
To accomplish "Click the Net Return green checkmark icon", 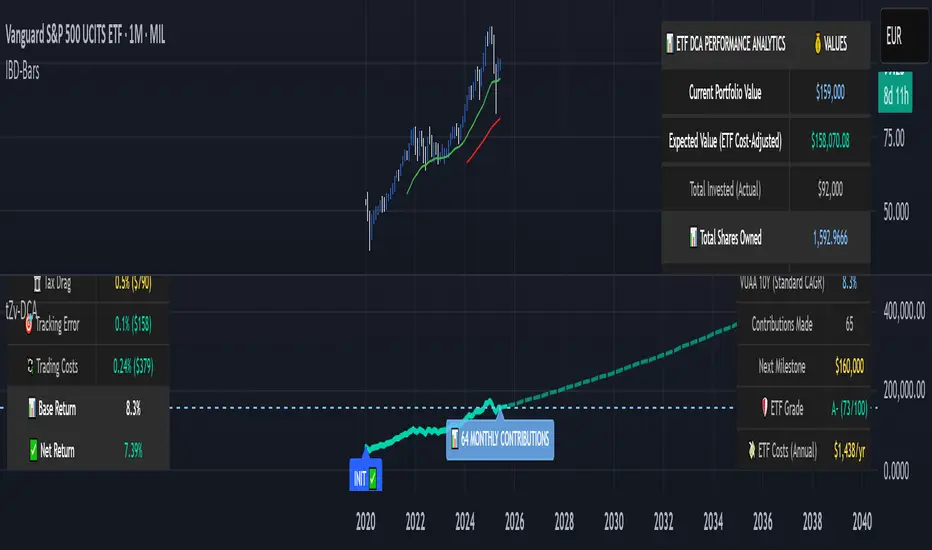I will pyautogui.click(x=33, y=450).
